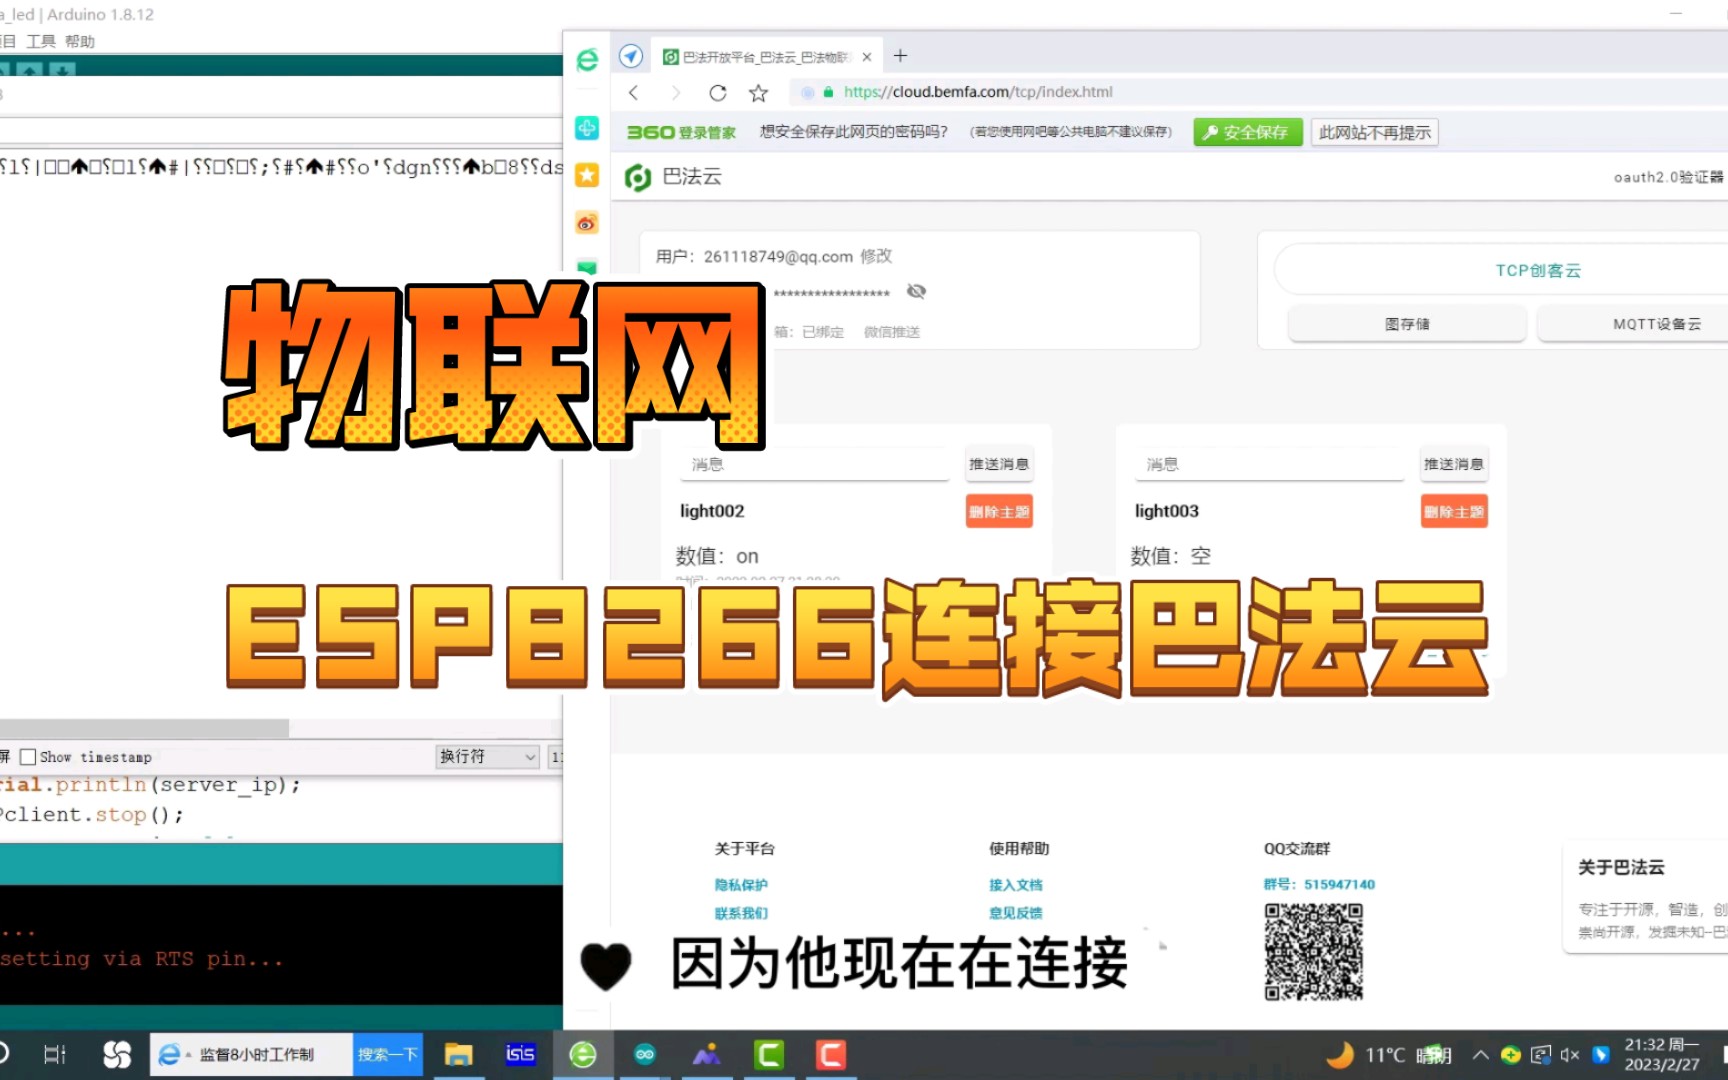Open the 意见反馈 help link
Screen dimensions: 1728x1080
pyautogui.click(x=1015, y=913)
